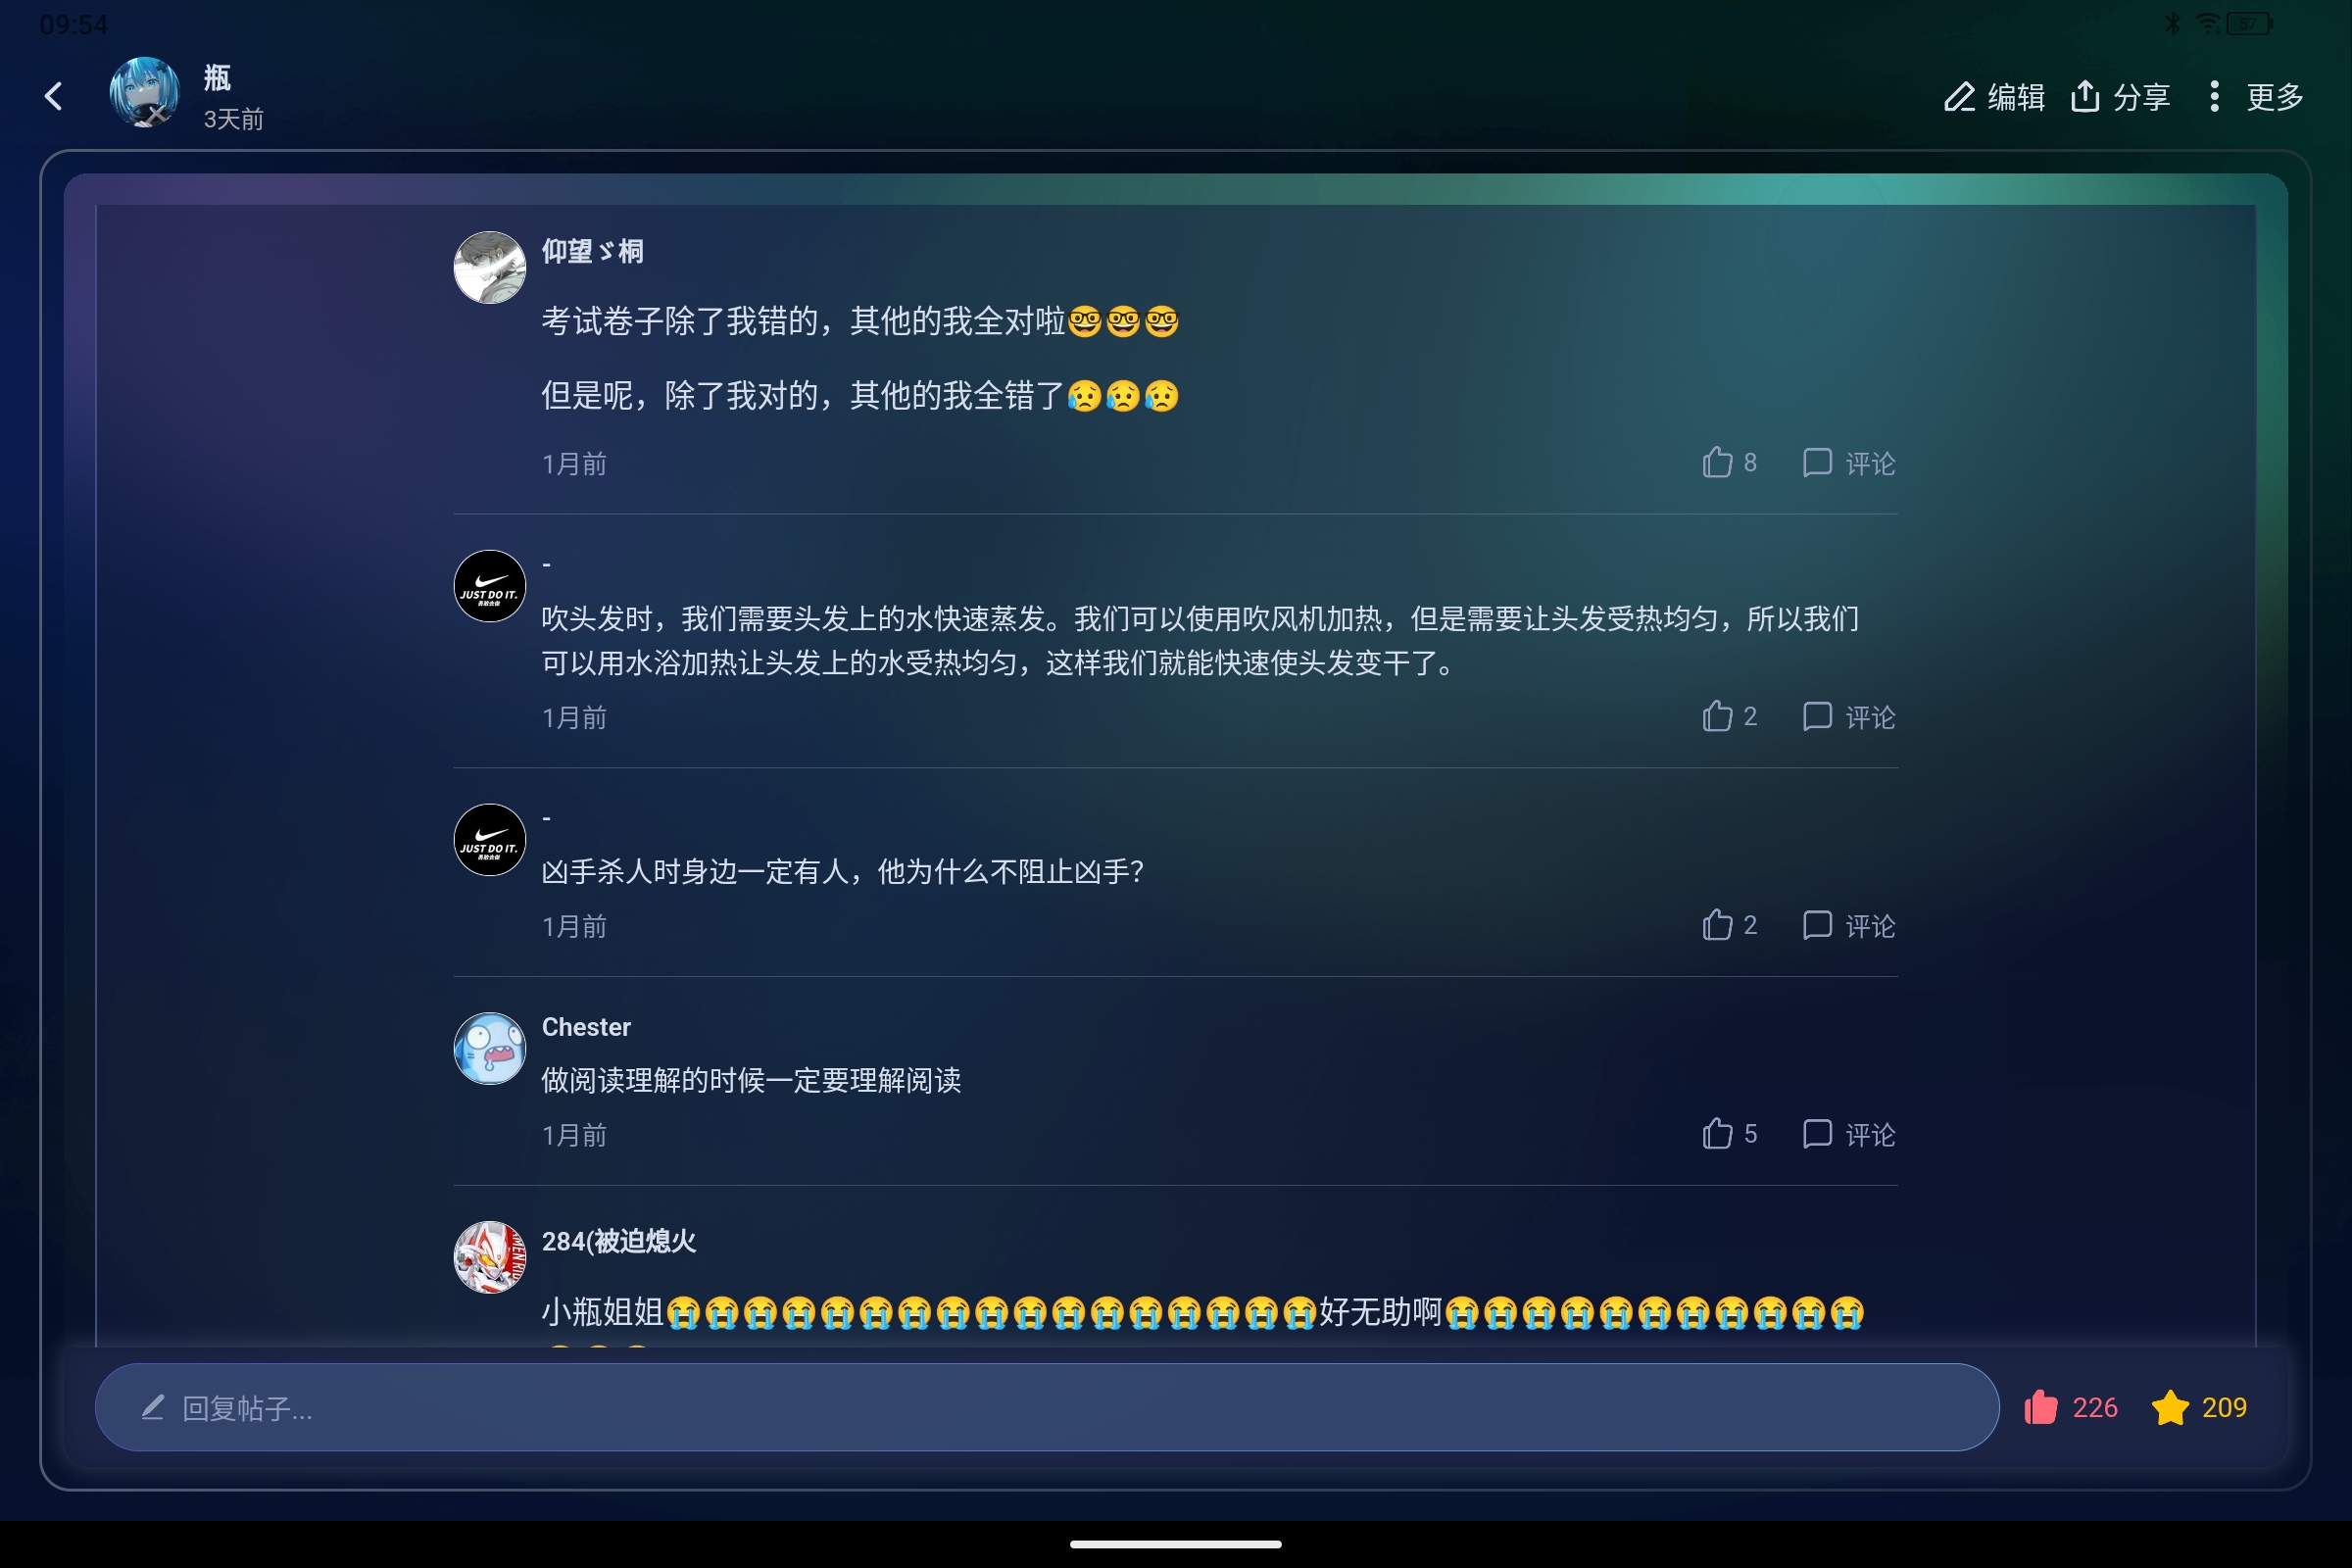
Task: Open 评论 on Chester's comment
Action: tap(1848, 1134)
